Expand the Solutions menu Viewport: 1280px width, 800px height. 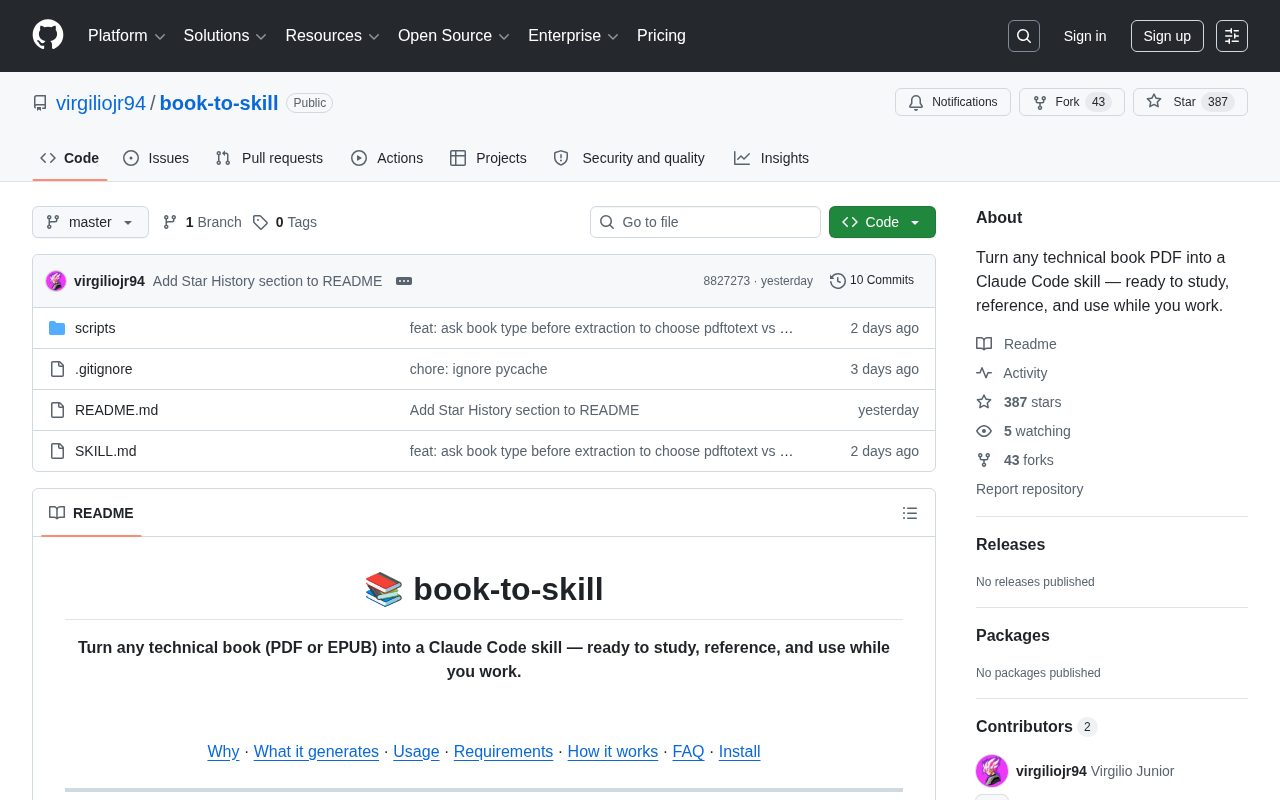click(x=225, y=36)
